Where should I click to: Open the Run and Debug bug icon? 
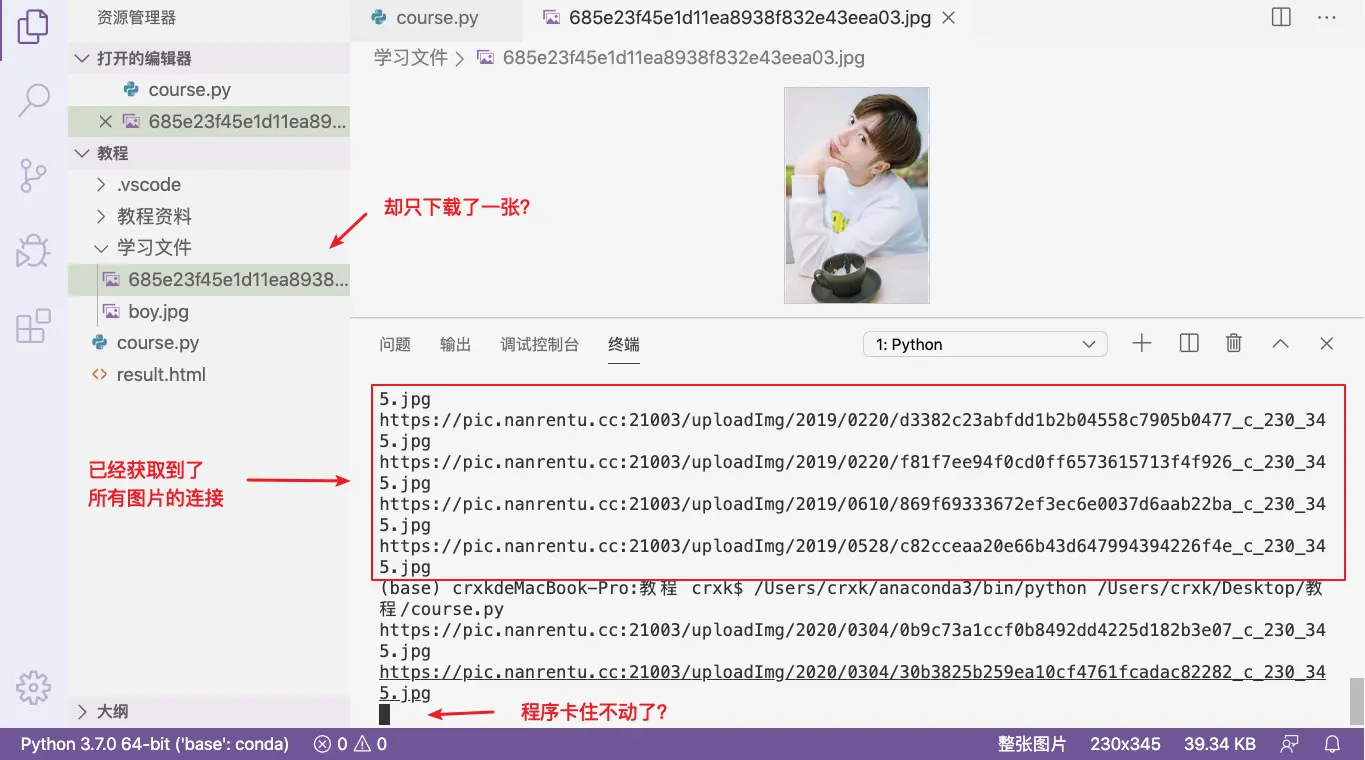coord(33,250)
